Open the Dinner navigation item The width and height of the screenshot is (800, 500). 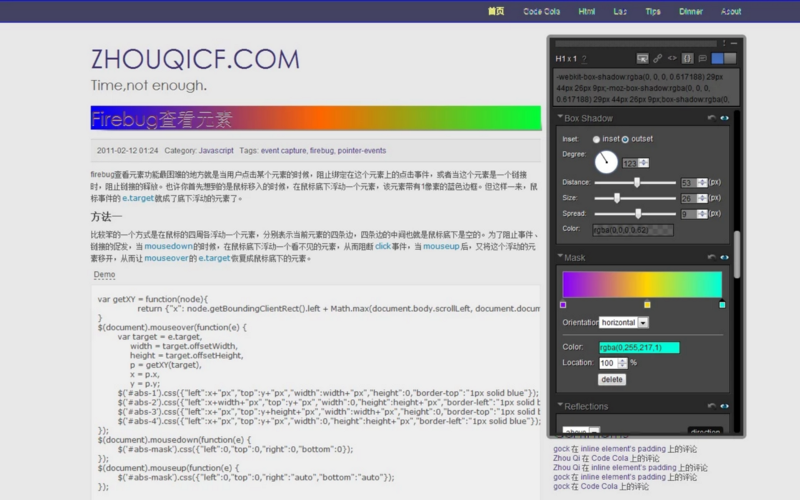point(691,11)
